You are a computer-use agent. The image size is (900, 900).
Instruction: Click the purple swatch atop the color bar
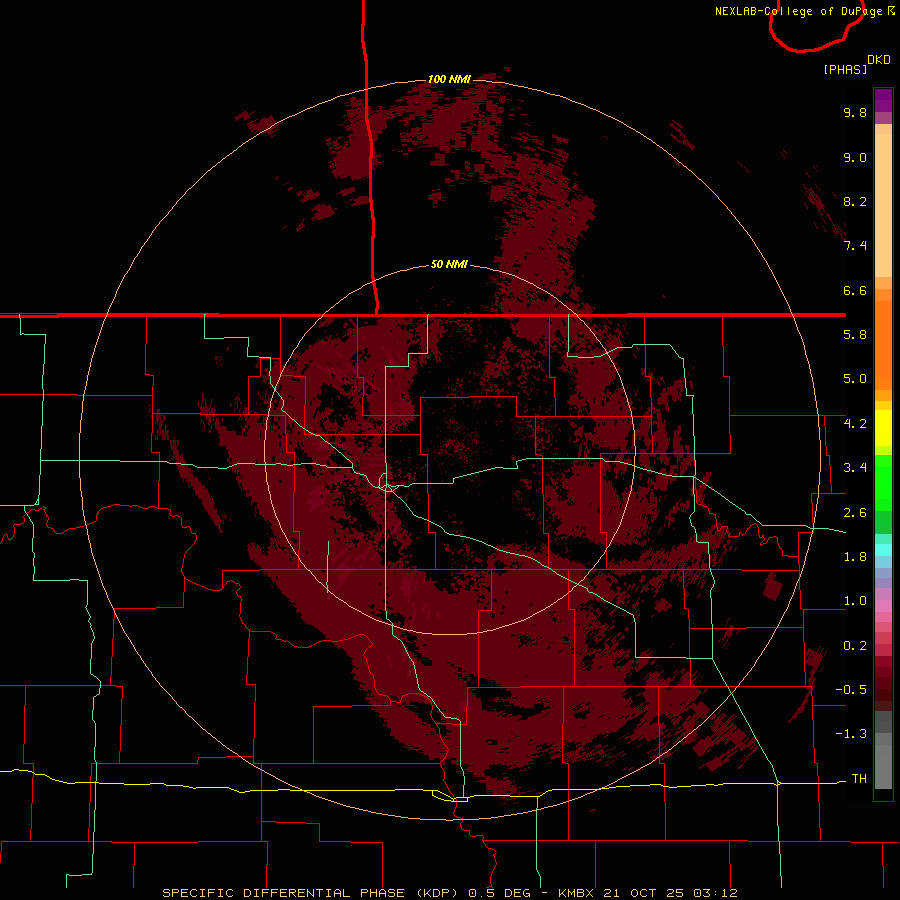click(883, 100)
